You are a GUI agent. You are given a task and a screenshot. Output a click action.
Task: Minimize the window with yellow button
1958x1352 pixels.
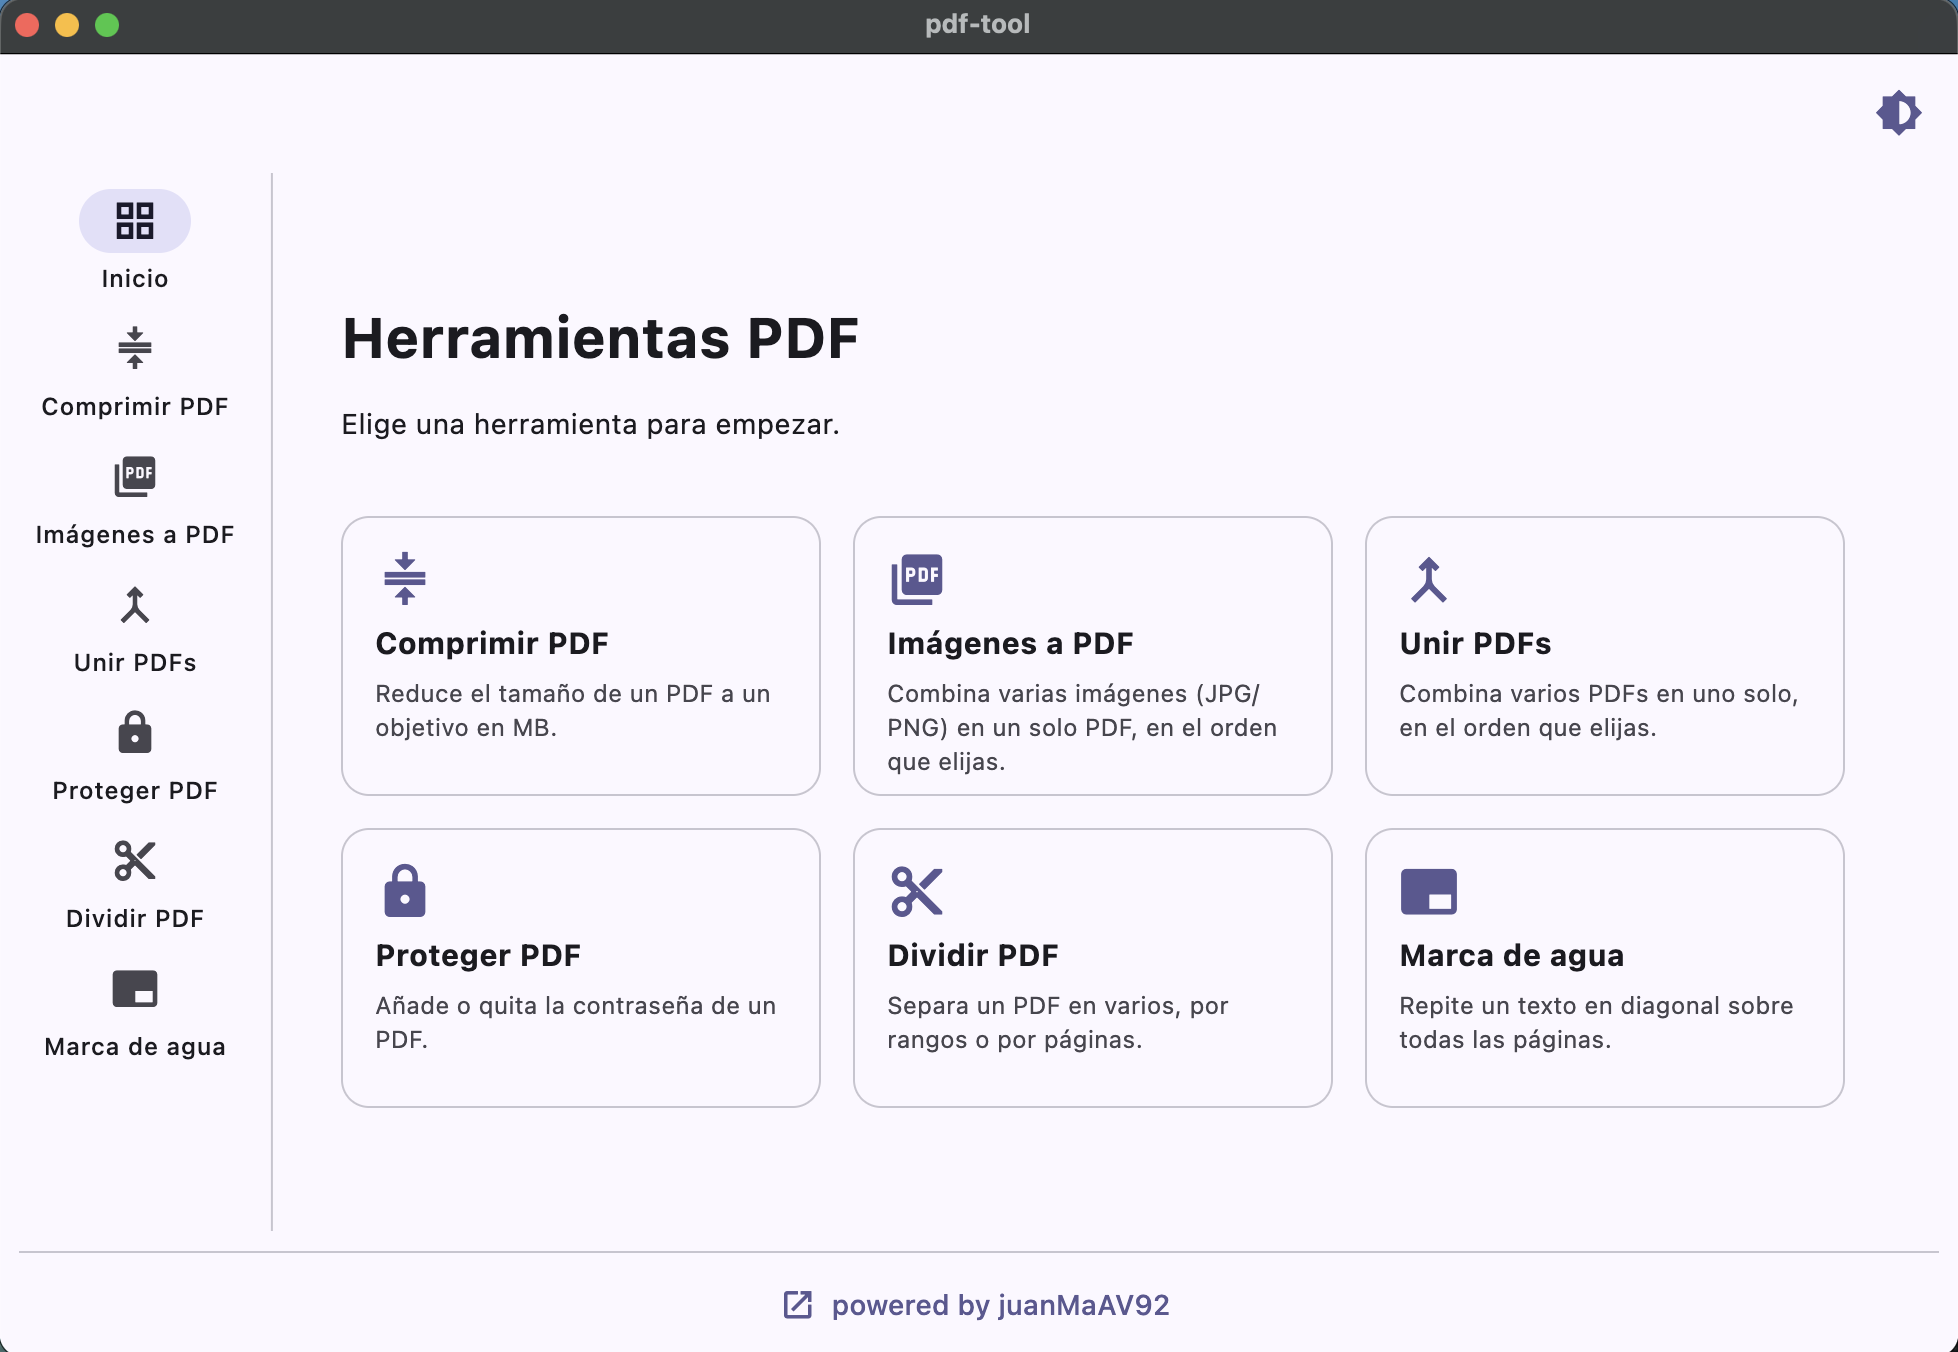(67, 25)
